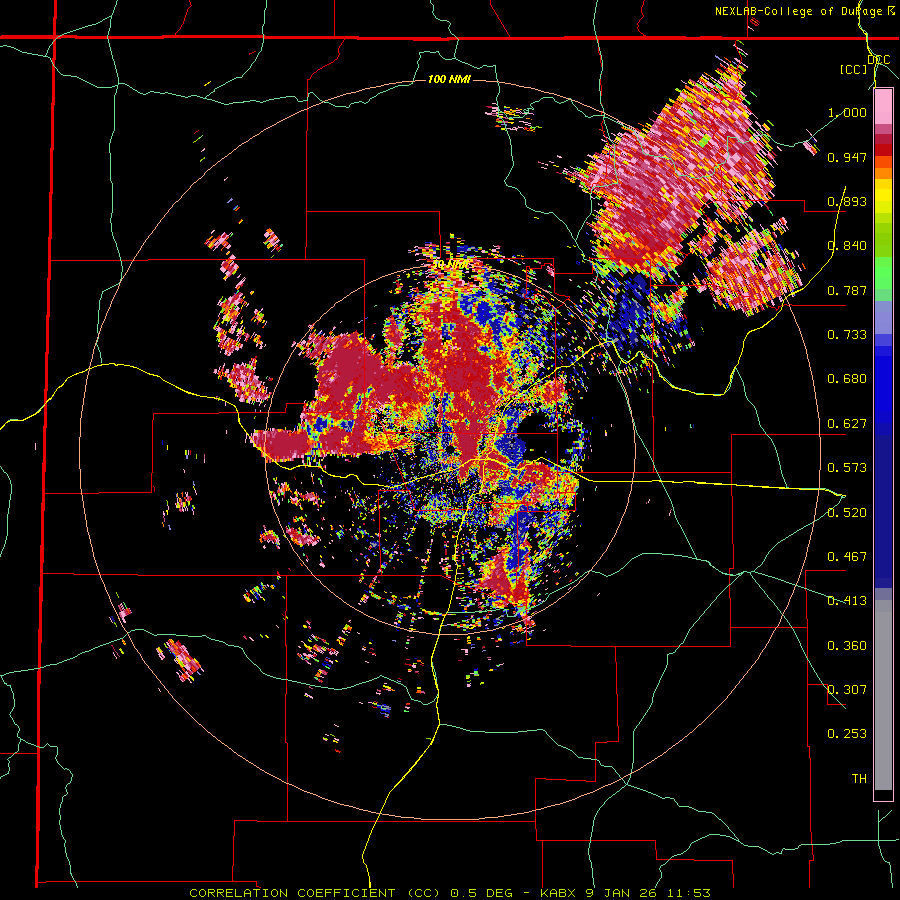900x900 pixels.
Task: Pick the gray band of the color scale
Action: (x=883, y=695)
